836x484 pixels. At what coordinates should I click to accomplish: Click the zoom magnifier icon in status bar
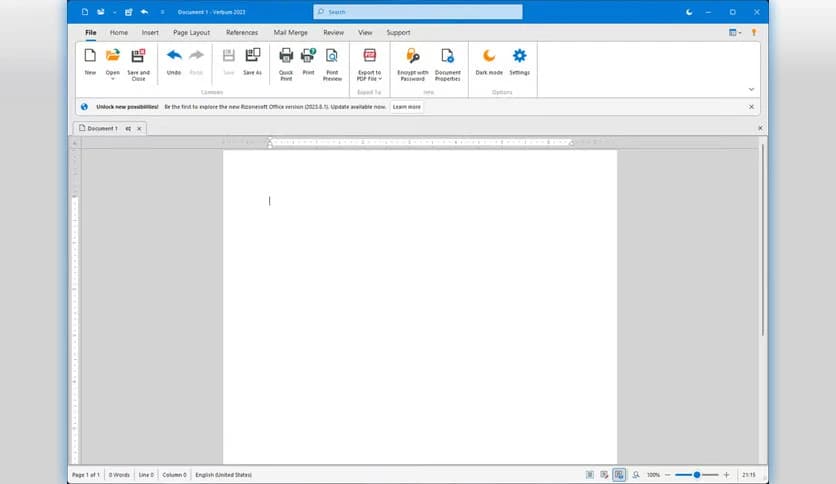coord(636,474)
